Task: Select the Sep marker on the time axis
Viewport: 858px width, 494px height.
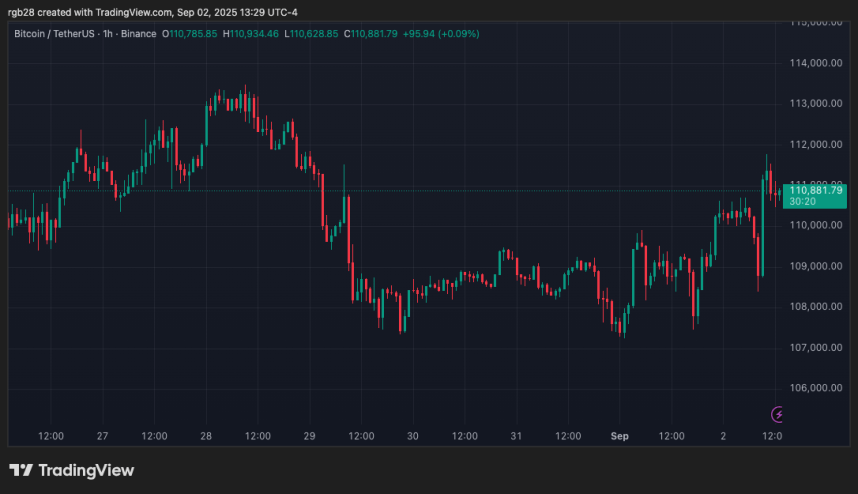Action: (619, 437)
